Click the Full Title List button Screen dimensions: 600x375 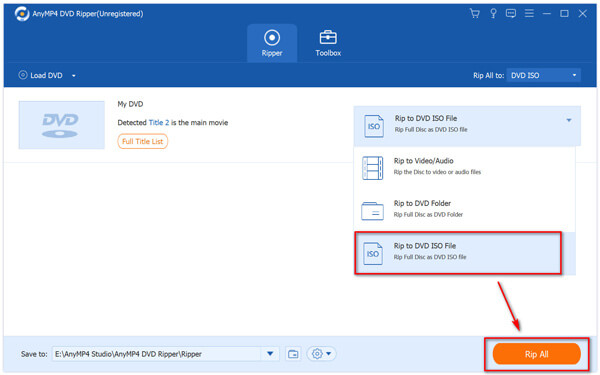click(142, 142)
